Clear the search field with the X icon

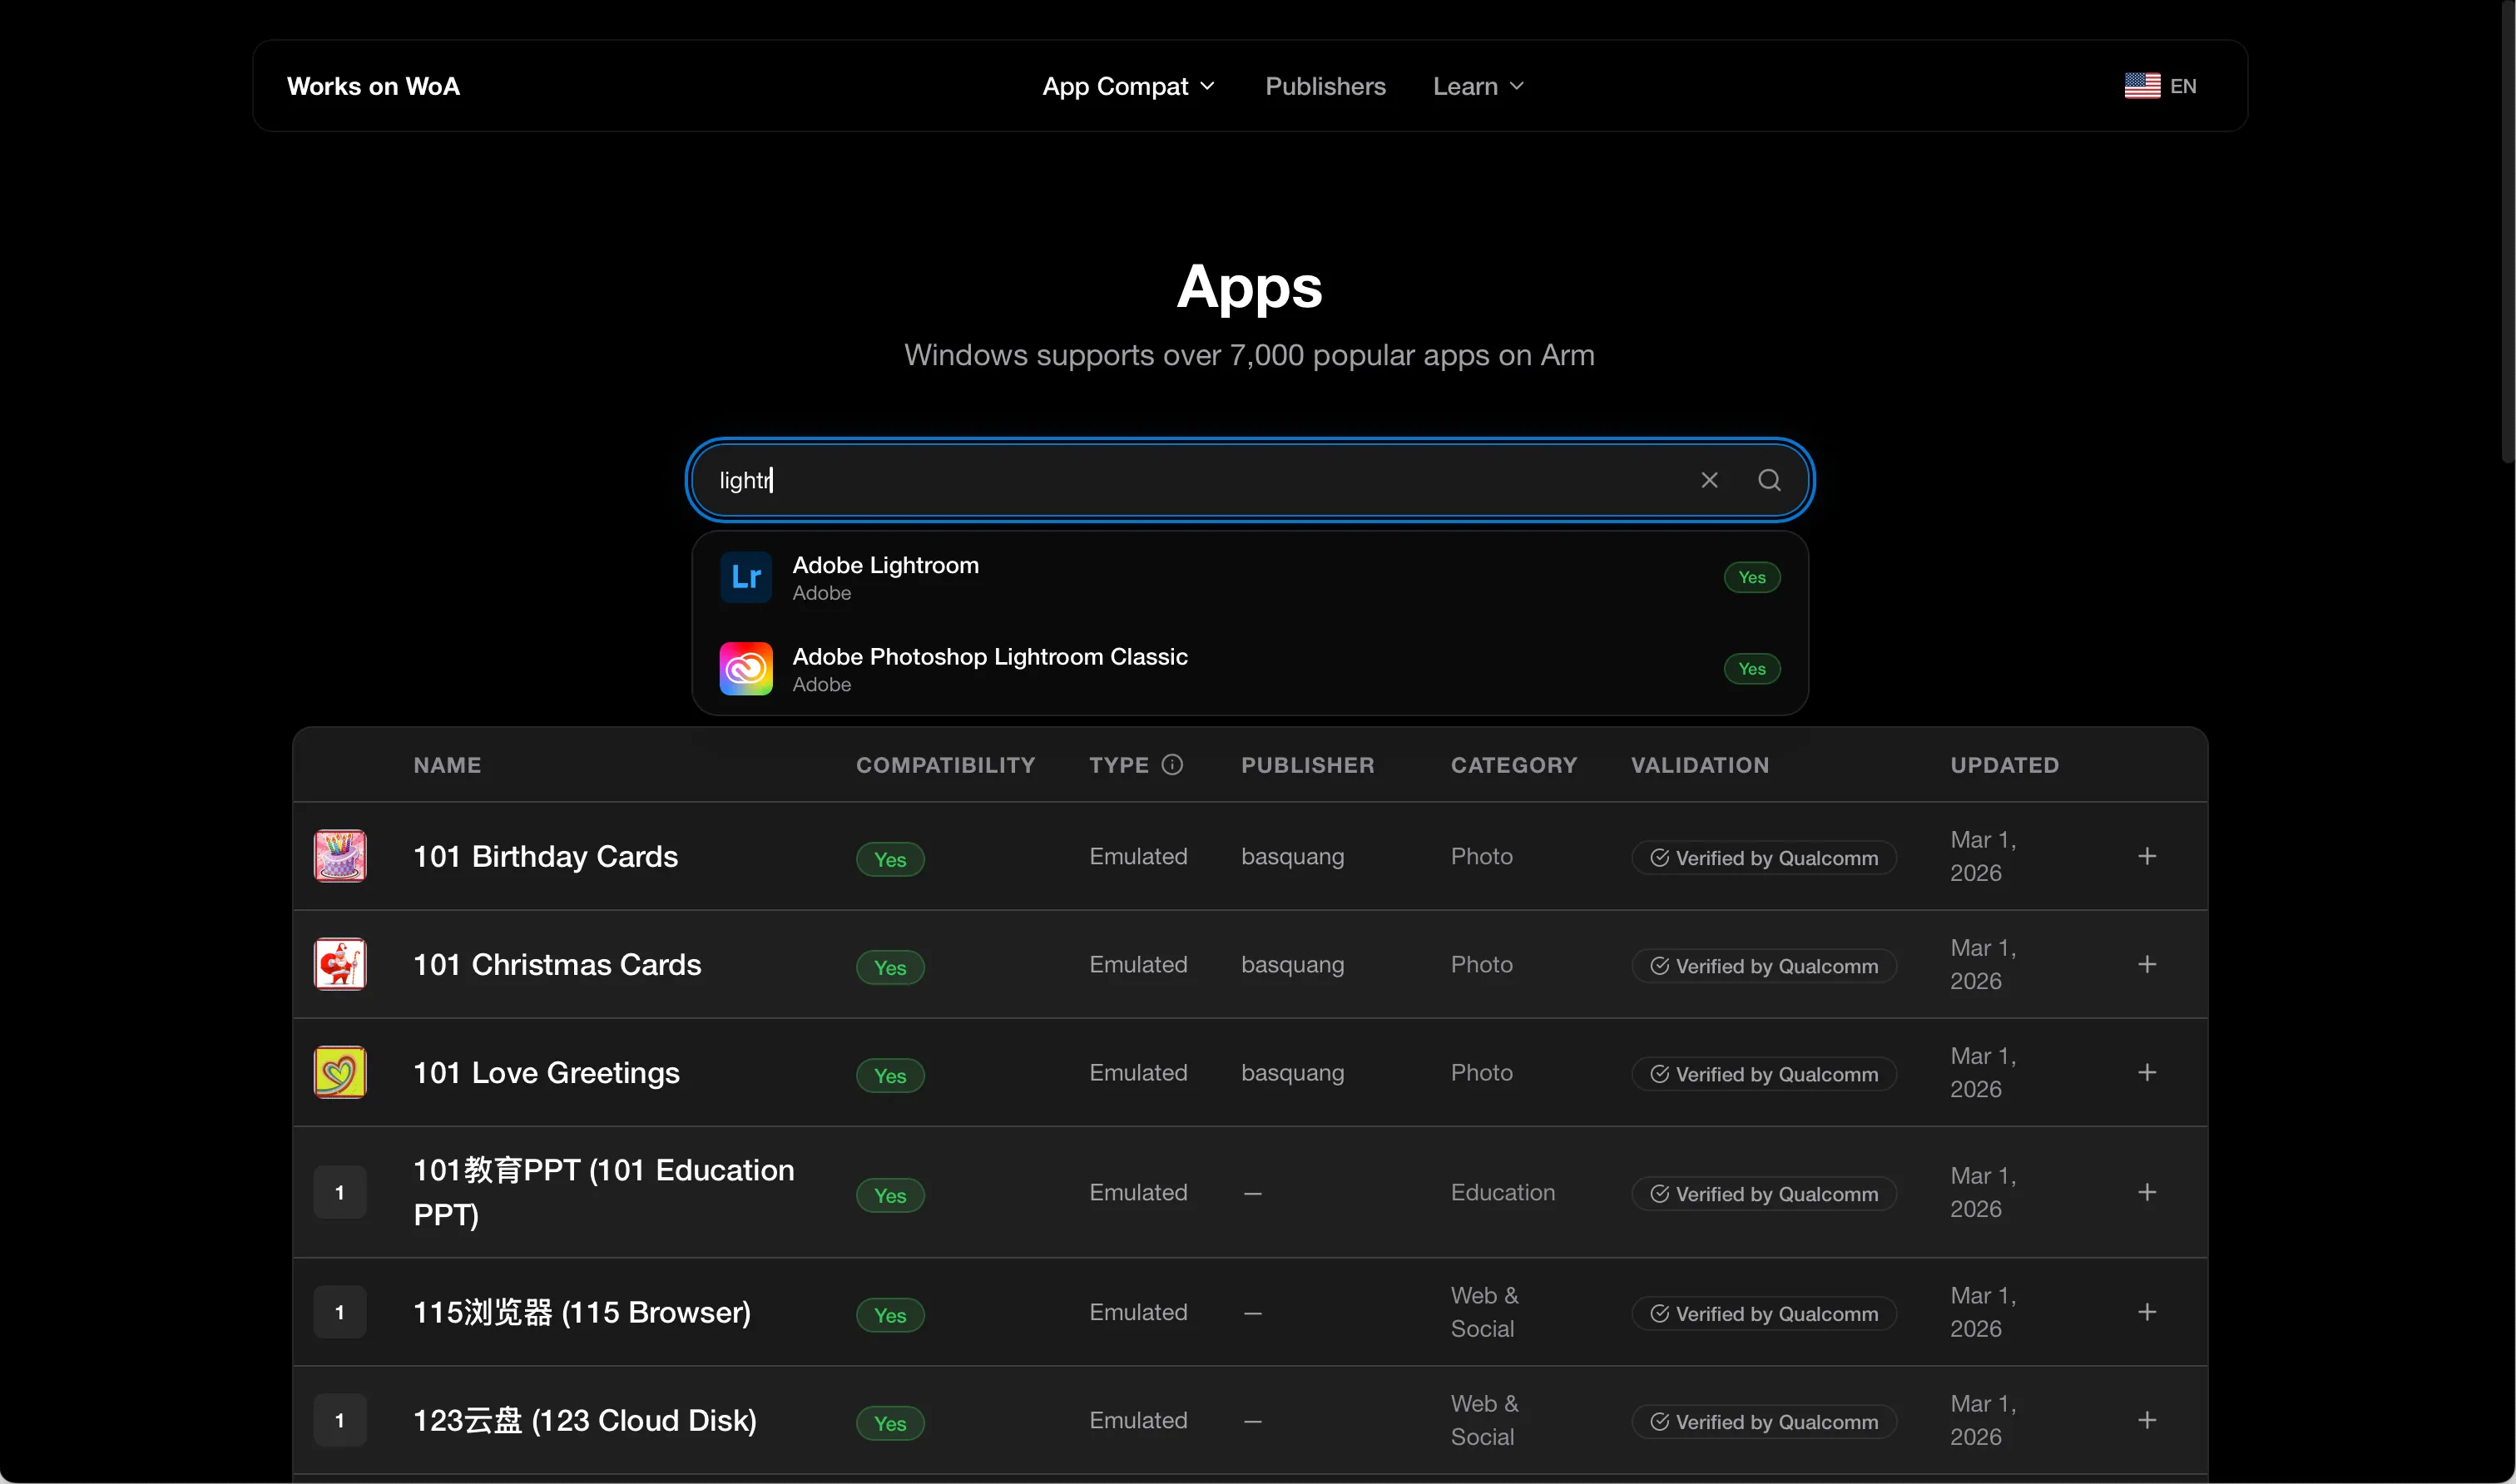1709,480
